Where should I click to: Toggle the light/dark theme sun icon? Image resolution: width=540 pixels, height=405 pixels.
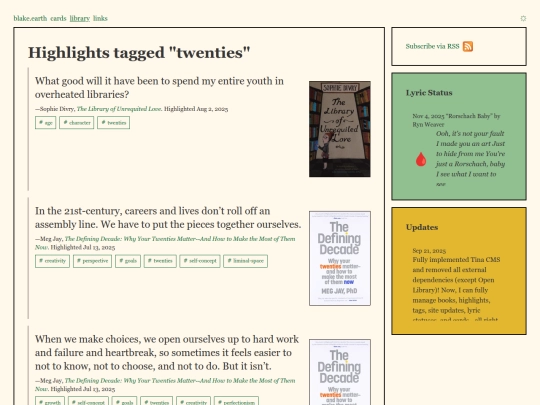pyautogui.click(x=523, y=18)
